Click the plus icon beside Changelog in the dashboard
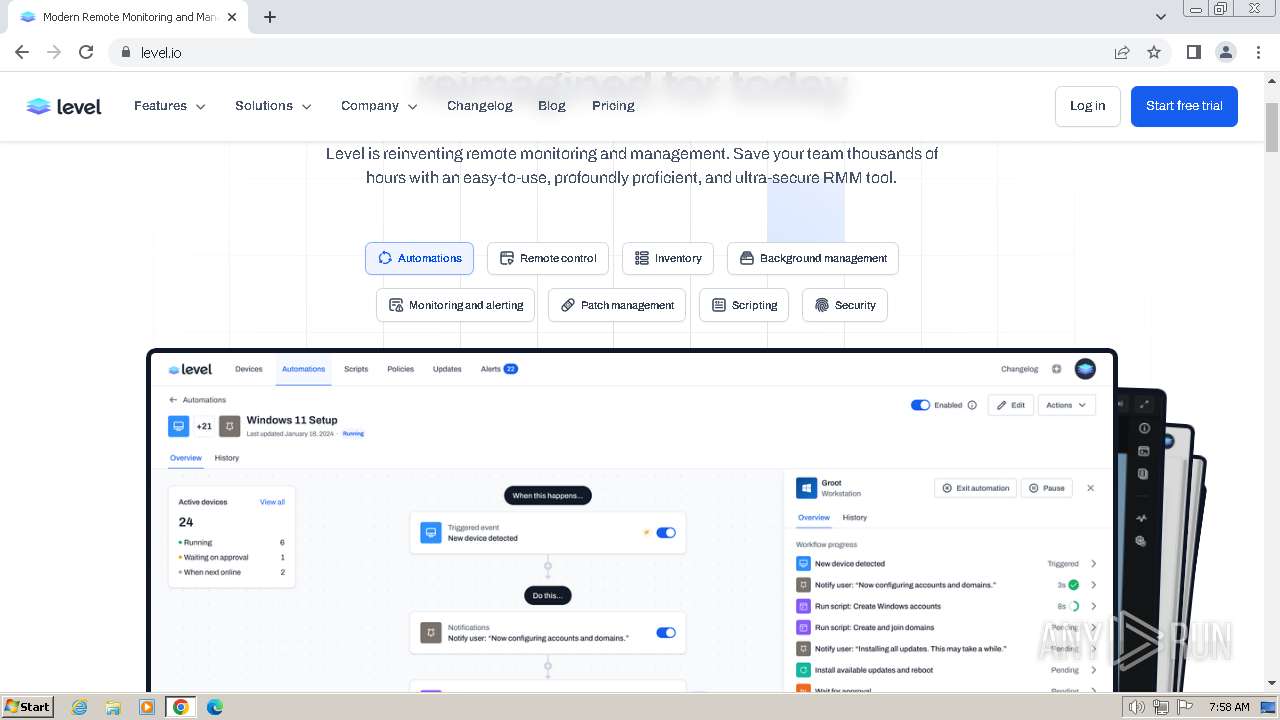 coord(1056,369)
